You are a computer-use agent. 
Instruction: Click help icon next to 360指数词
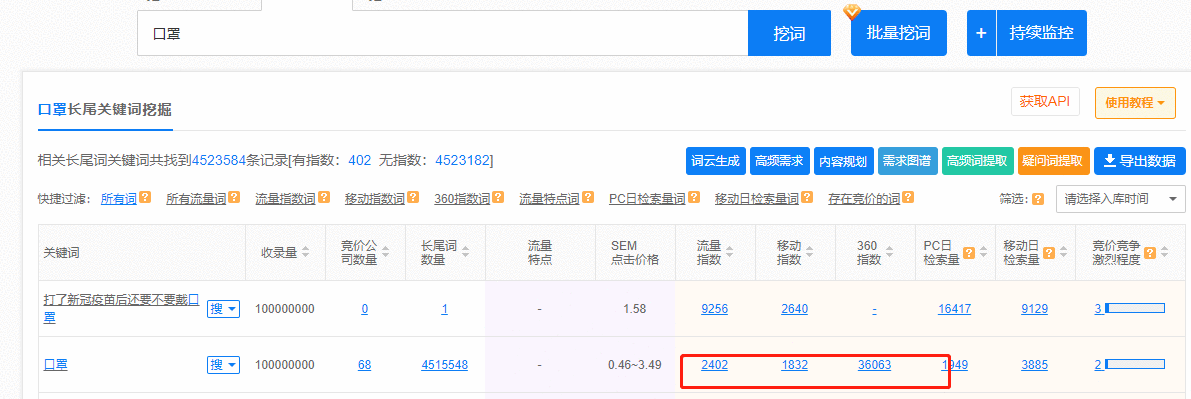point(498,198)
